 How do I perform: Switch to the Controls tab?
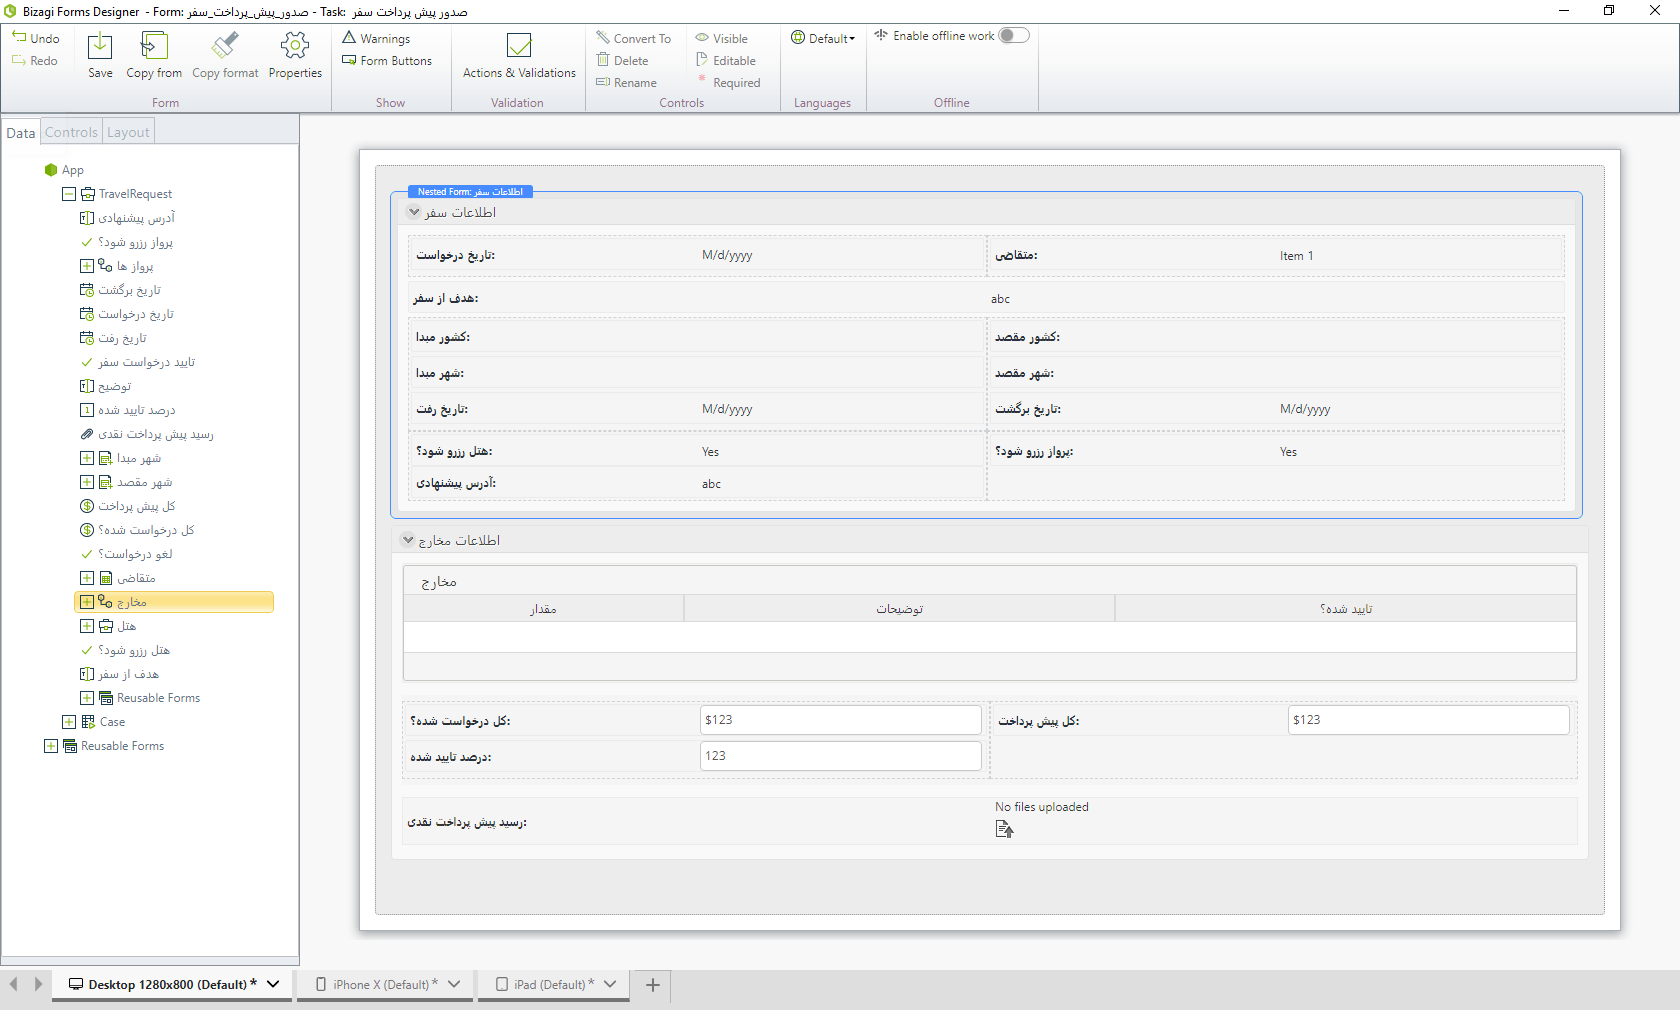coord(71,132)
